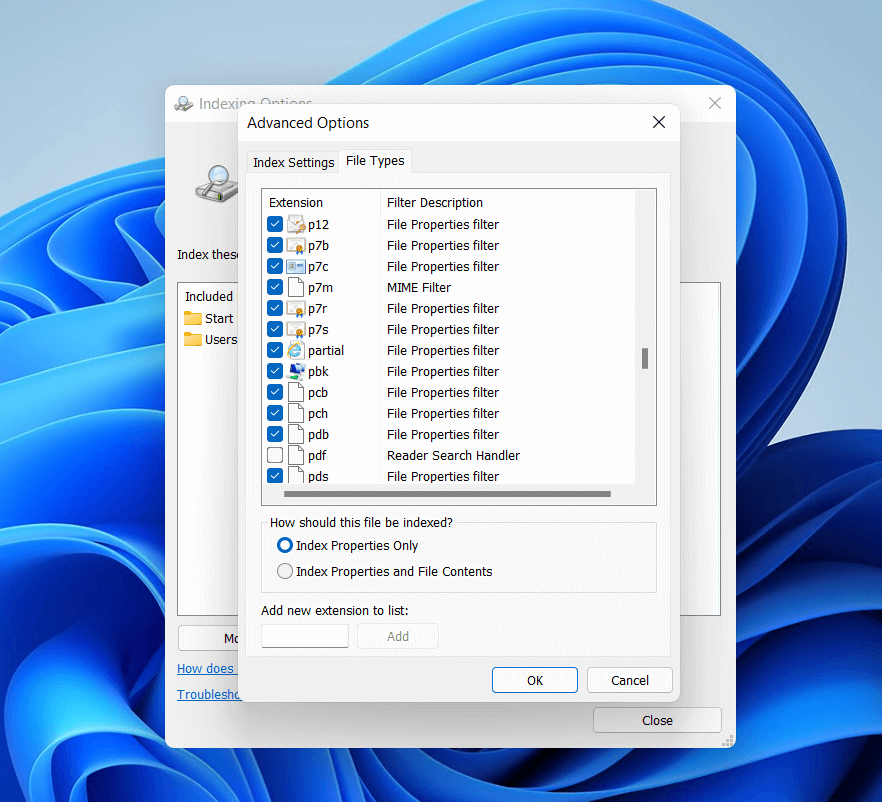Screen dimensions: 882x802
Task: Uncheck the pdb extension checkbox
Action: click(x=274, y=434)
